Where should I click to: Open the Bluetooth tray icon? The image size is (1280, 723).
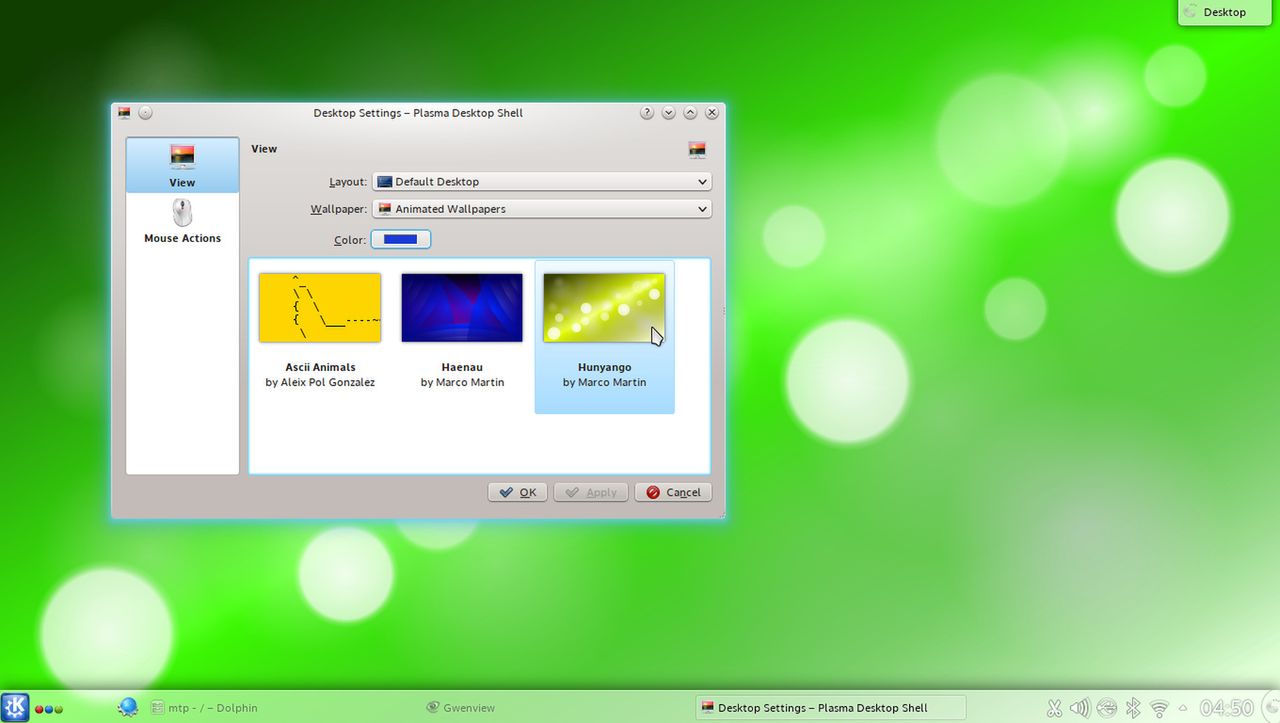pyautogui.click(x=1133, y=708)
